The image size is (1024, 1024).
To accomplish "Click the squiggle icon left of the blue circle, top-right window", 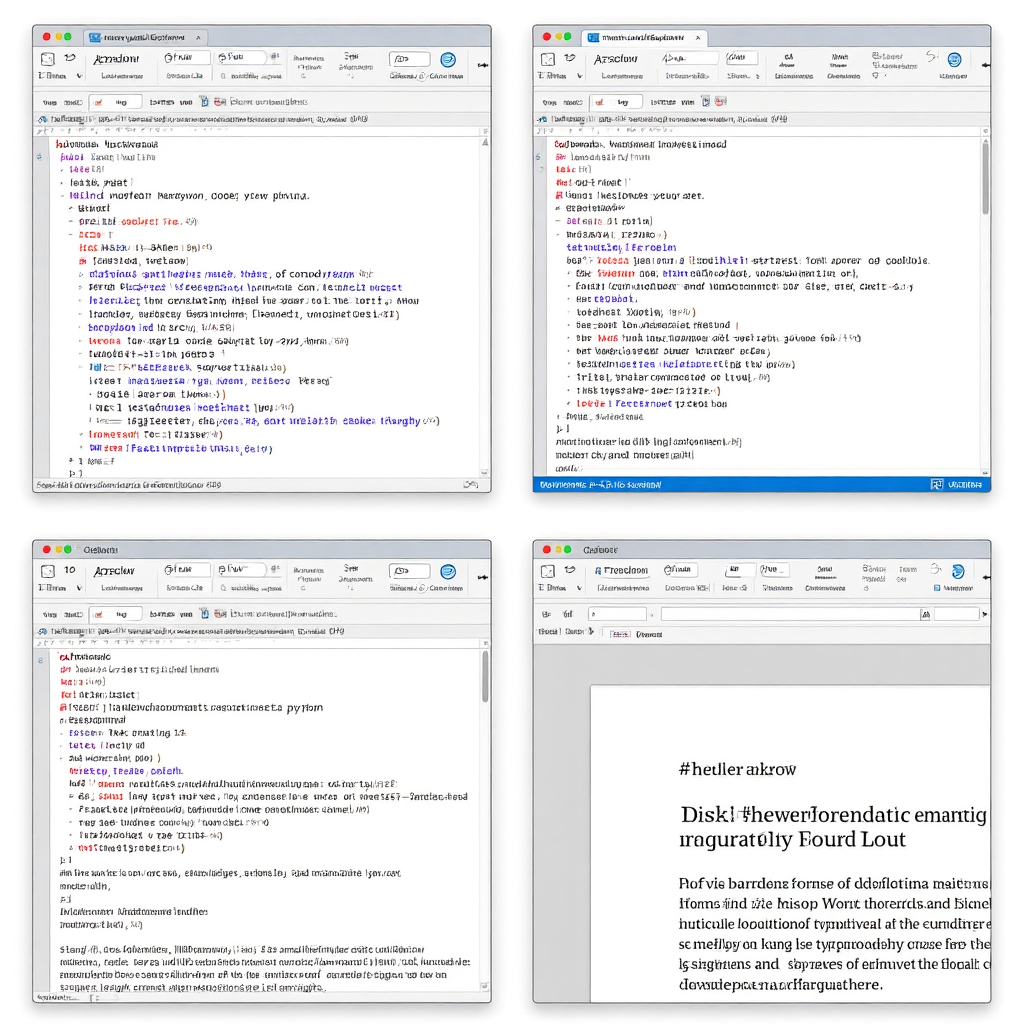I will pos(931,57).
